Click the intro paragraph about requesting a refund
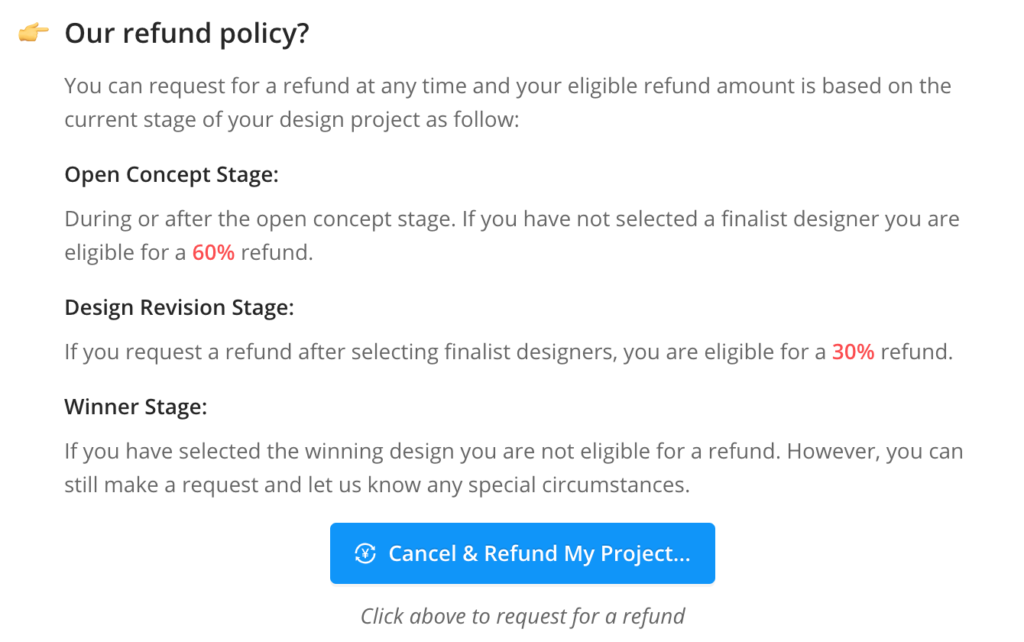The image size is (1024, 642). point(507,102)
